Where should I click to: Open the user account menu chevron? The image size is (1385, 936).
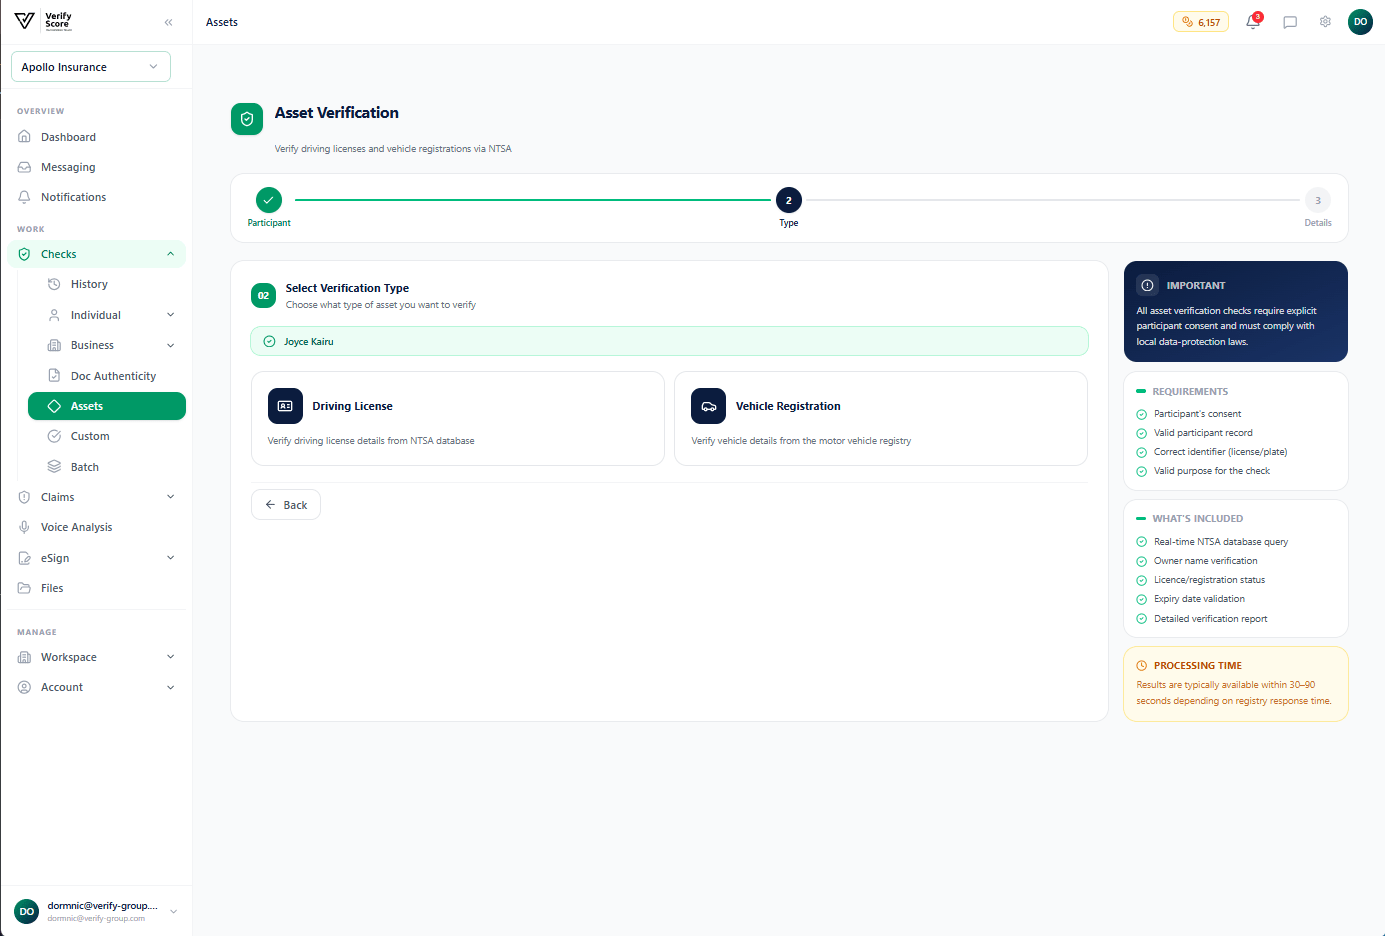[173, 911]
